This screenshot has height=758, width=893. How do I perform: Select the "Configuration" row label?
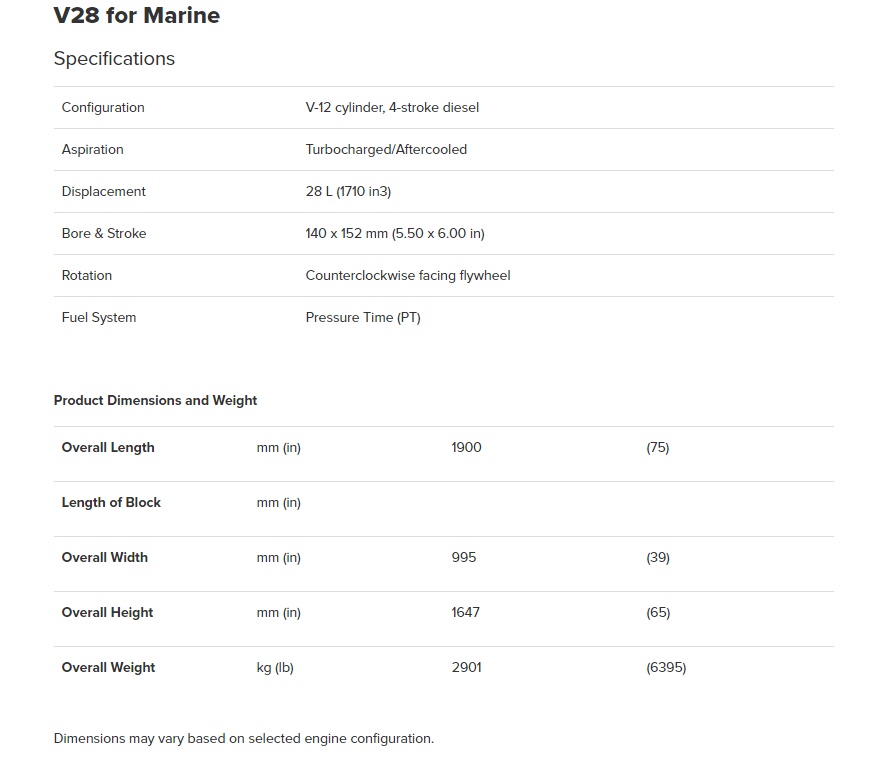click(x=103, y=108)
